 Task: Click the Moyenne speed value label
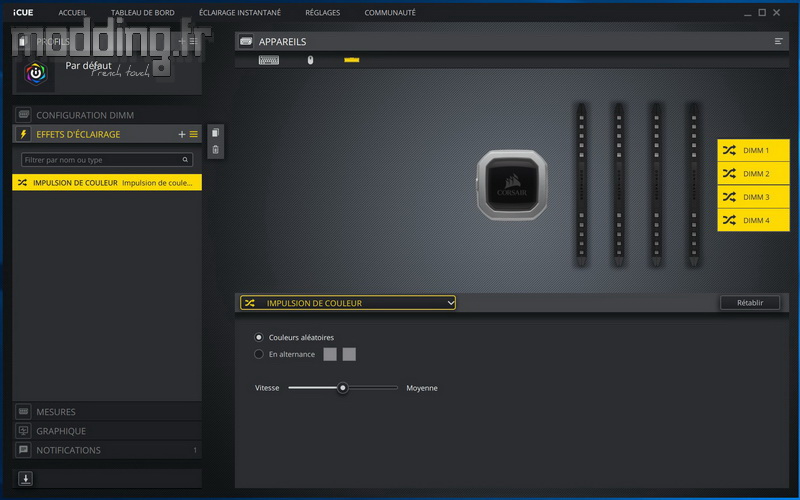(x=422, y=388)
